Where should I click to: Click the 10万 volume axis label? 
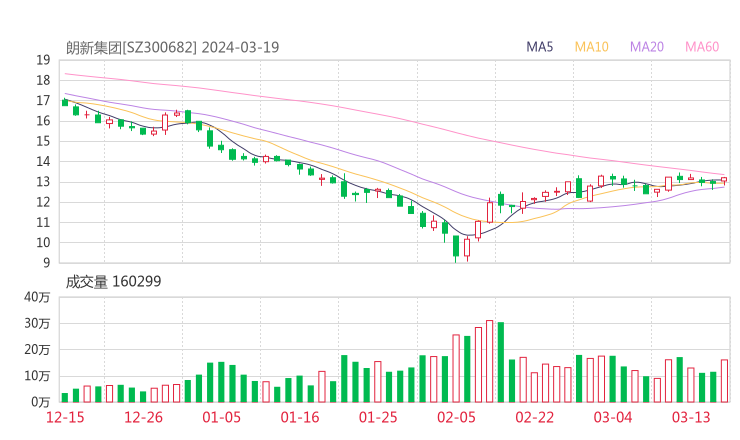37,376
